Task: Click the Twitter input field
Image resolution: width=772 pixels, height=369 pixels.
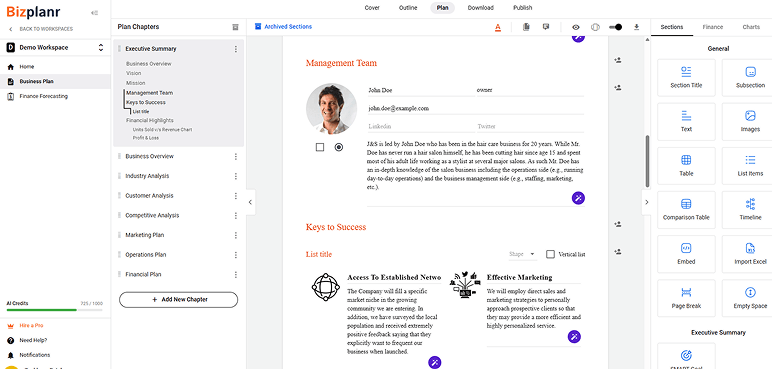Action: 530,127
